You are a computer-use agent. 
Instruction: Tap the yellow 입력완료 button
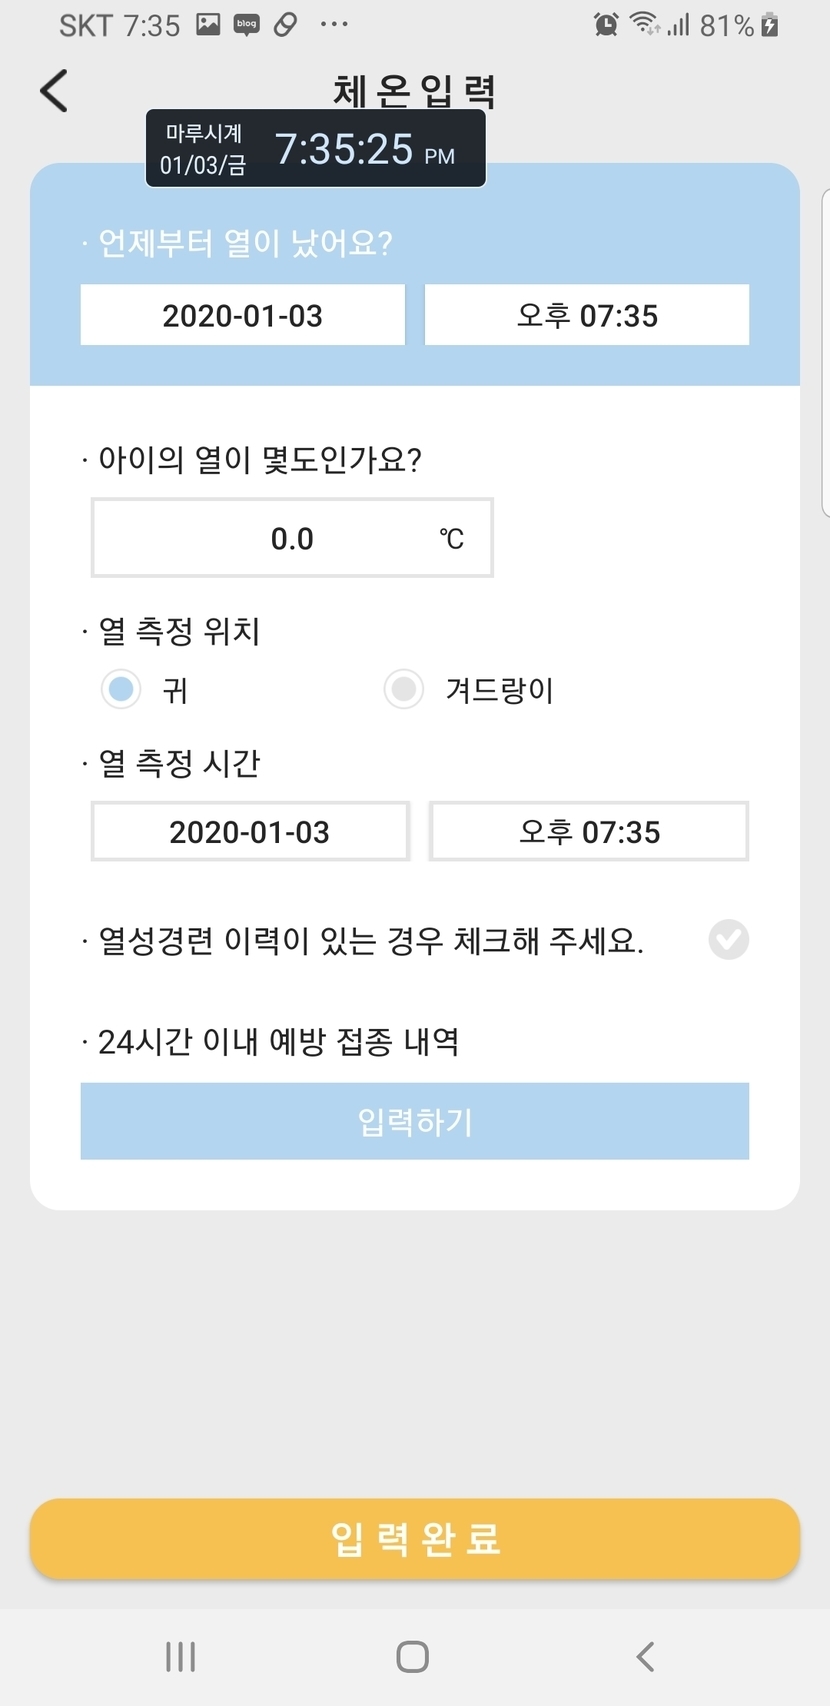click(415, 1538)
